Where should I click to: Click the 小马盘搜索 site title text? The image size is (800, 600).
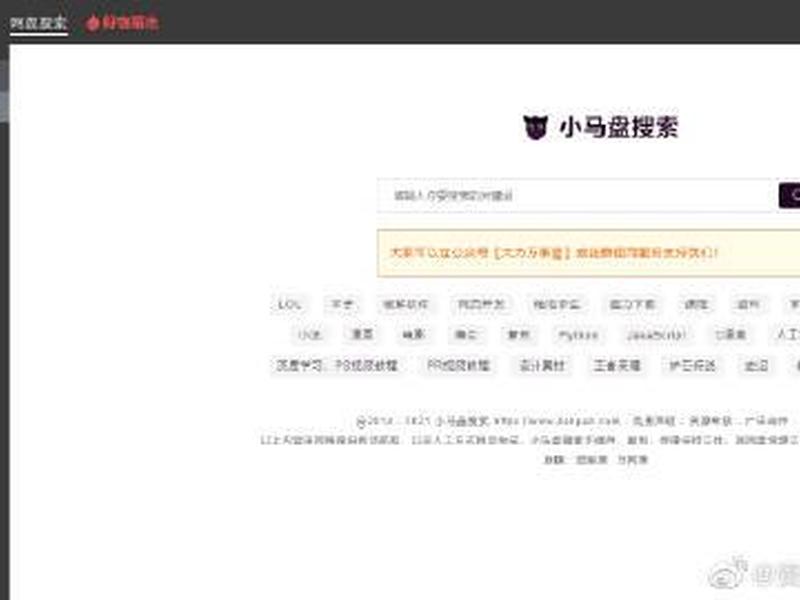(x=619, y=127)
